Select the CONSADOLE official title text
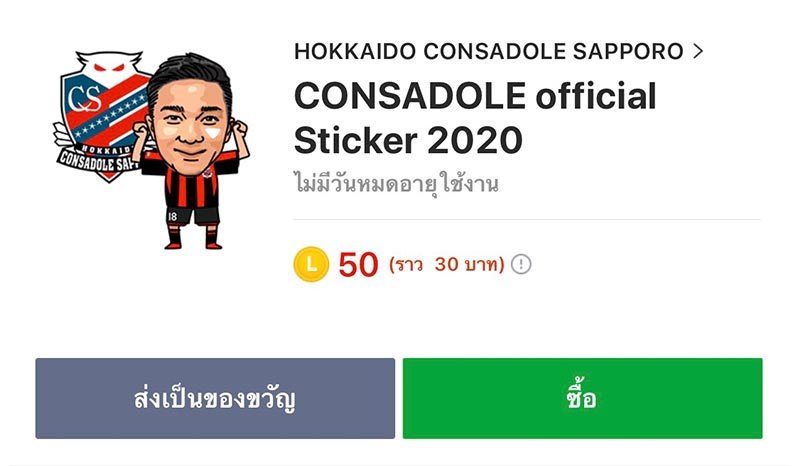Image resolution: width=800 pixels, height=466 pixels. 475,96
